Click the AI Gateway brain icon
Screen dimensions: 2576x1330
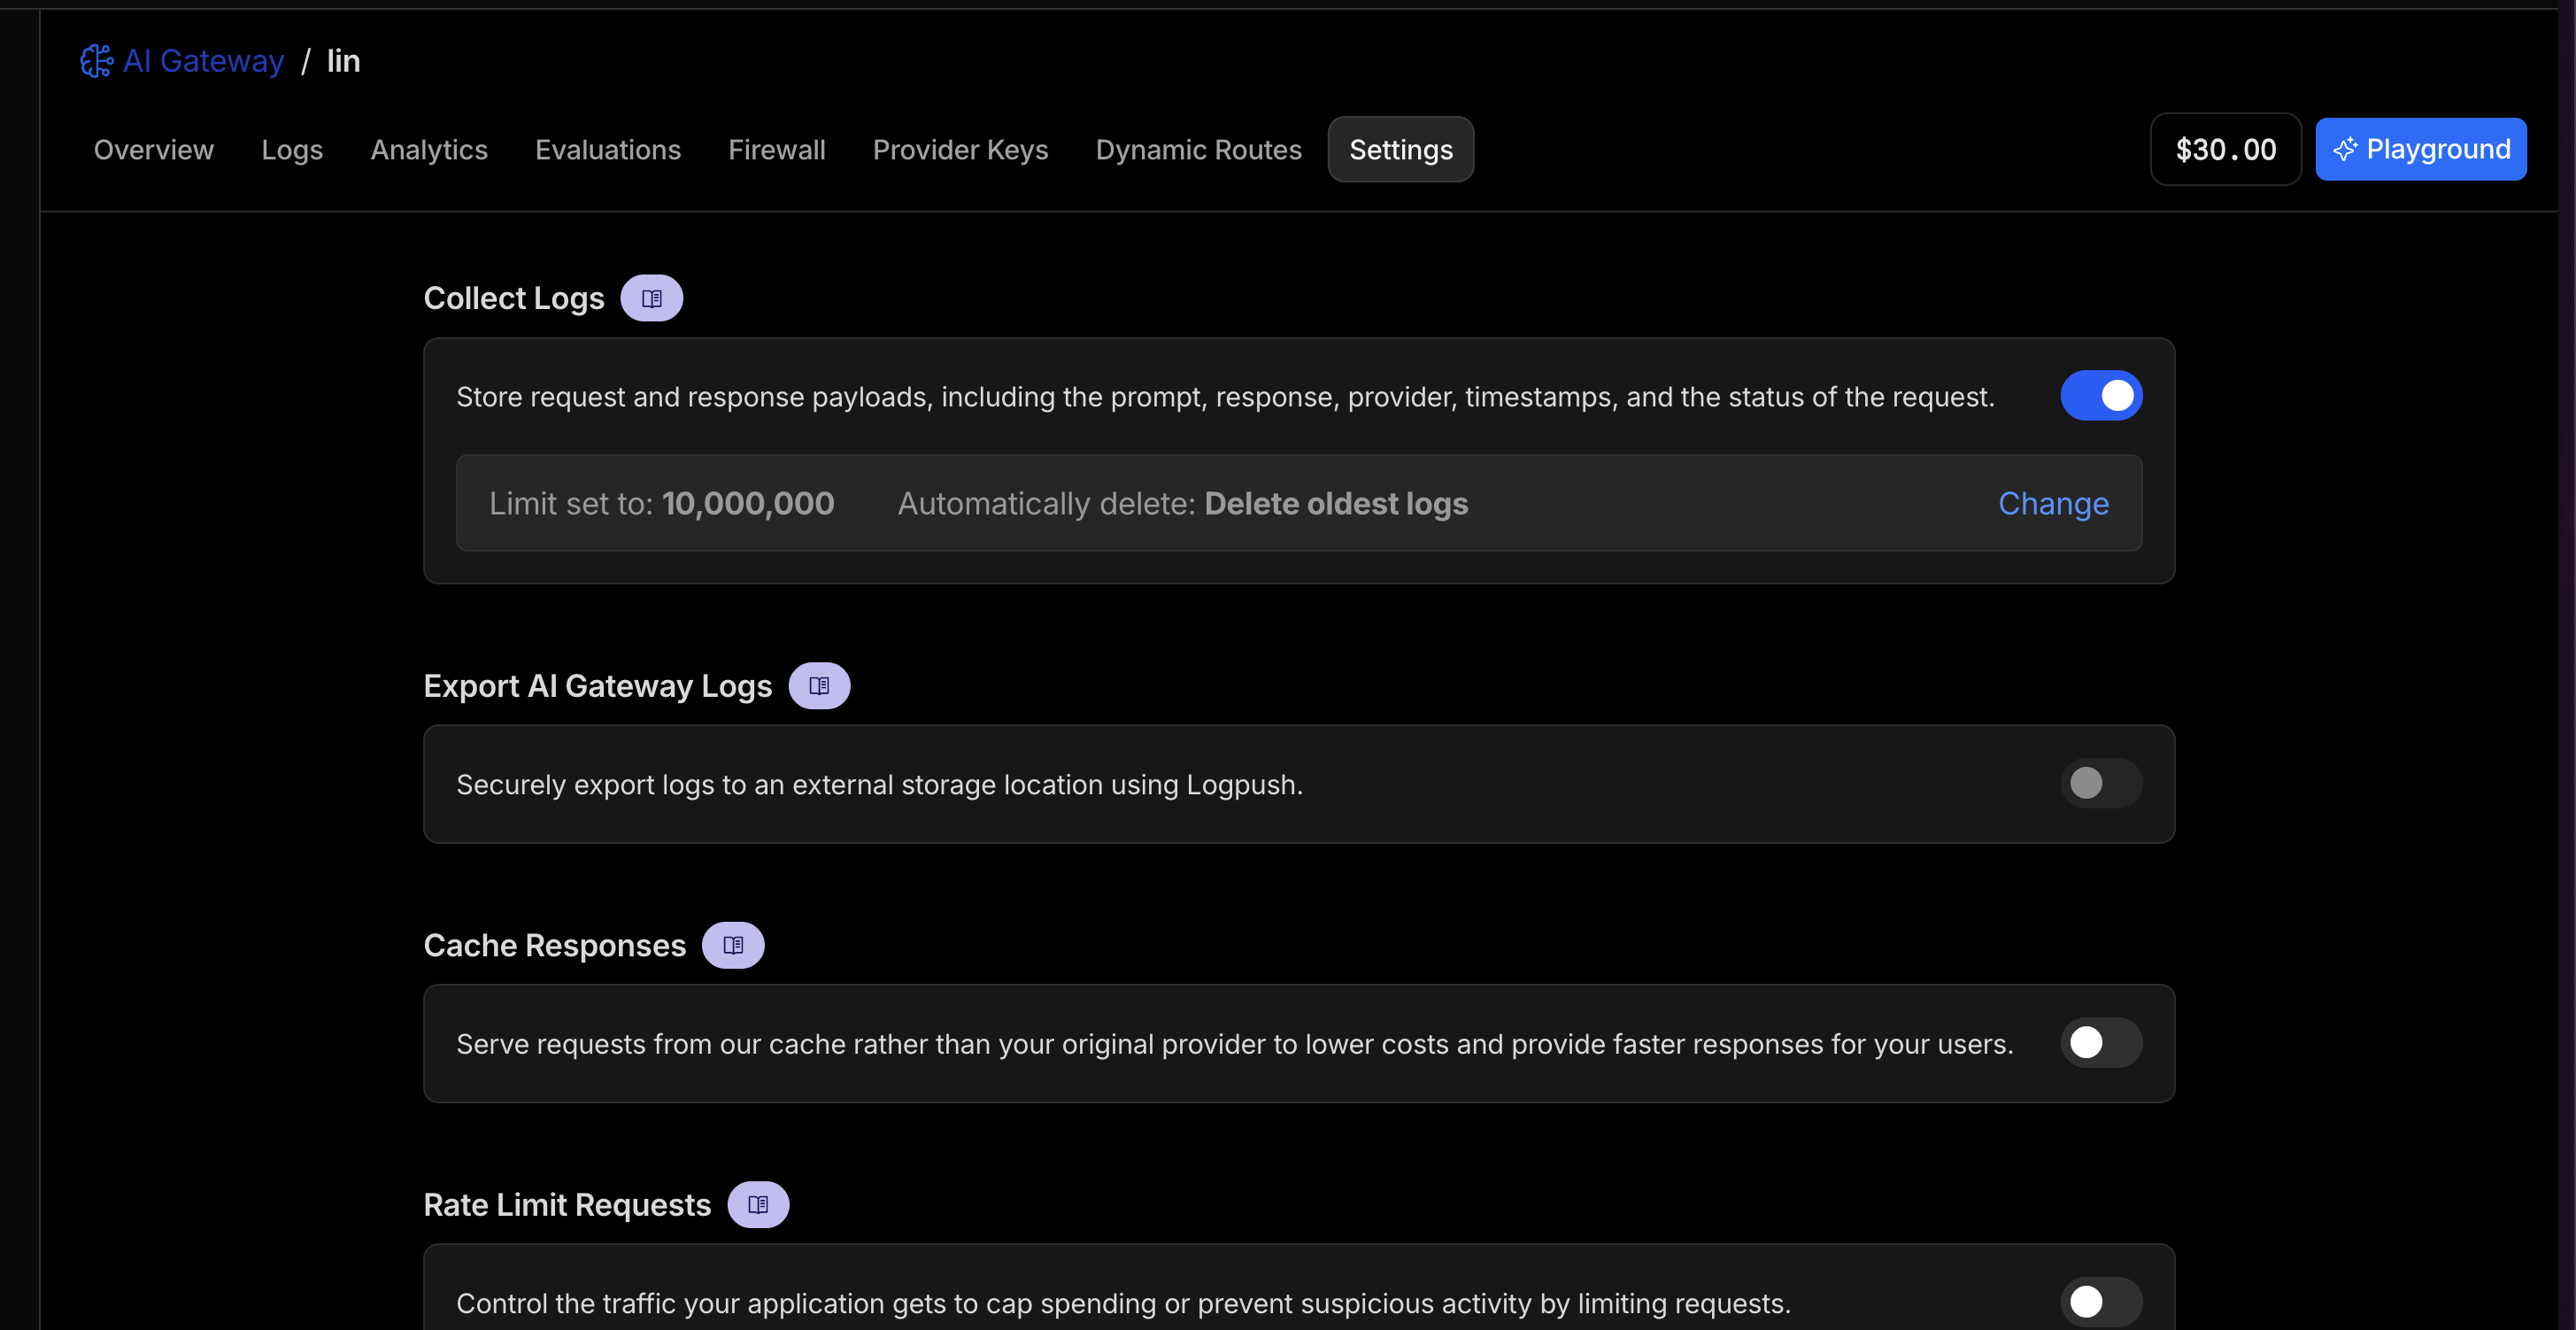point(96,61)
